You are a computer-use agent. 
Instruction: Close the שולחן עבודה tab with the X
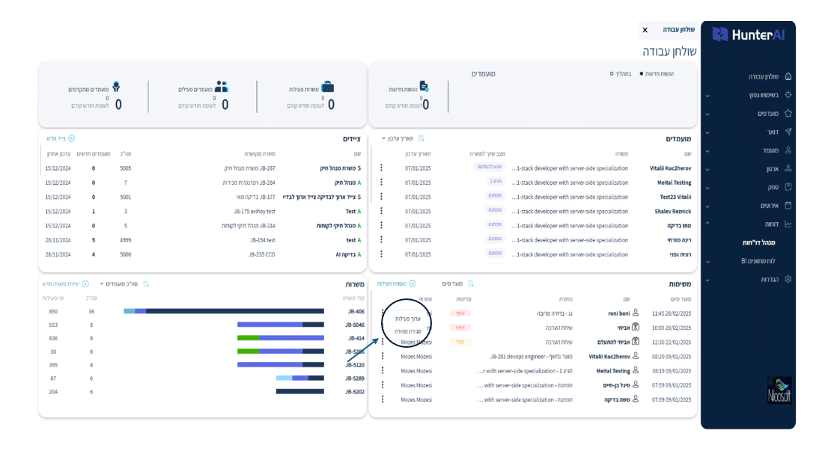pyautogui.click(x=645, y=30)
